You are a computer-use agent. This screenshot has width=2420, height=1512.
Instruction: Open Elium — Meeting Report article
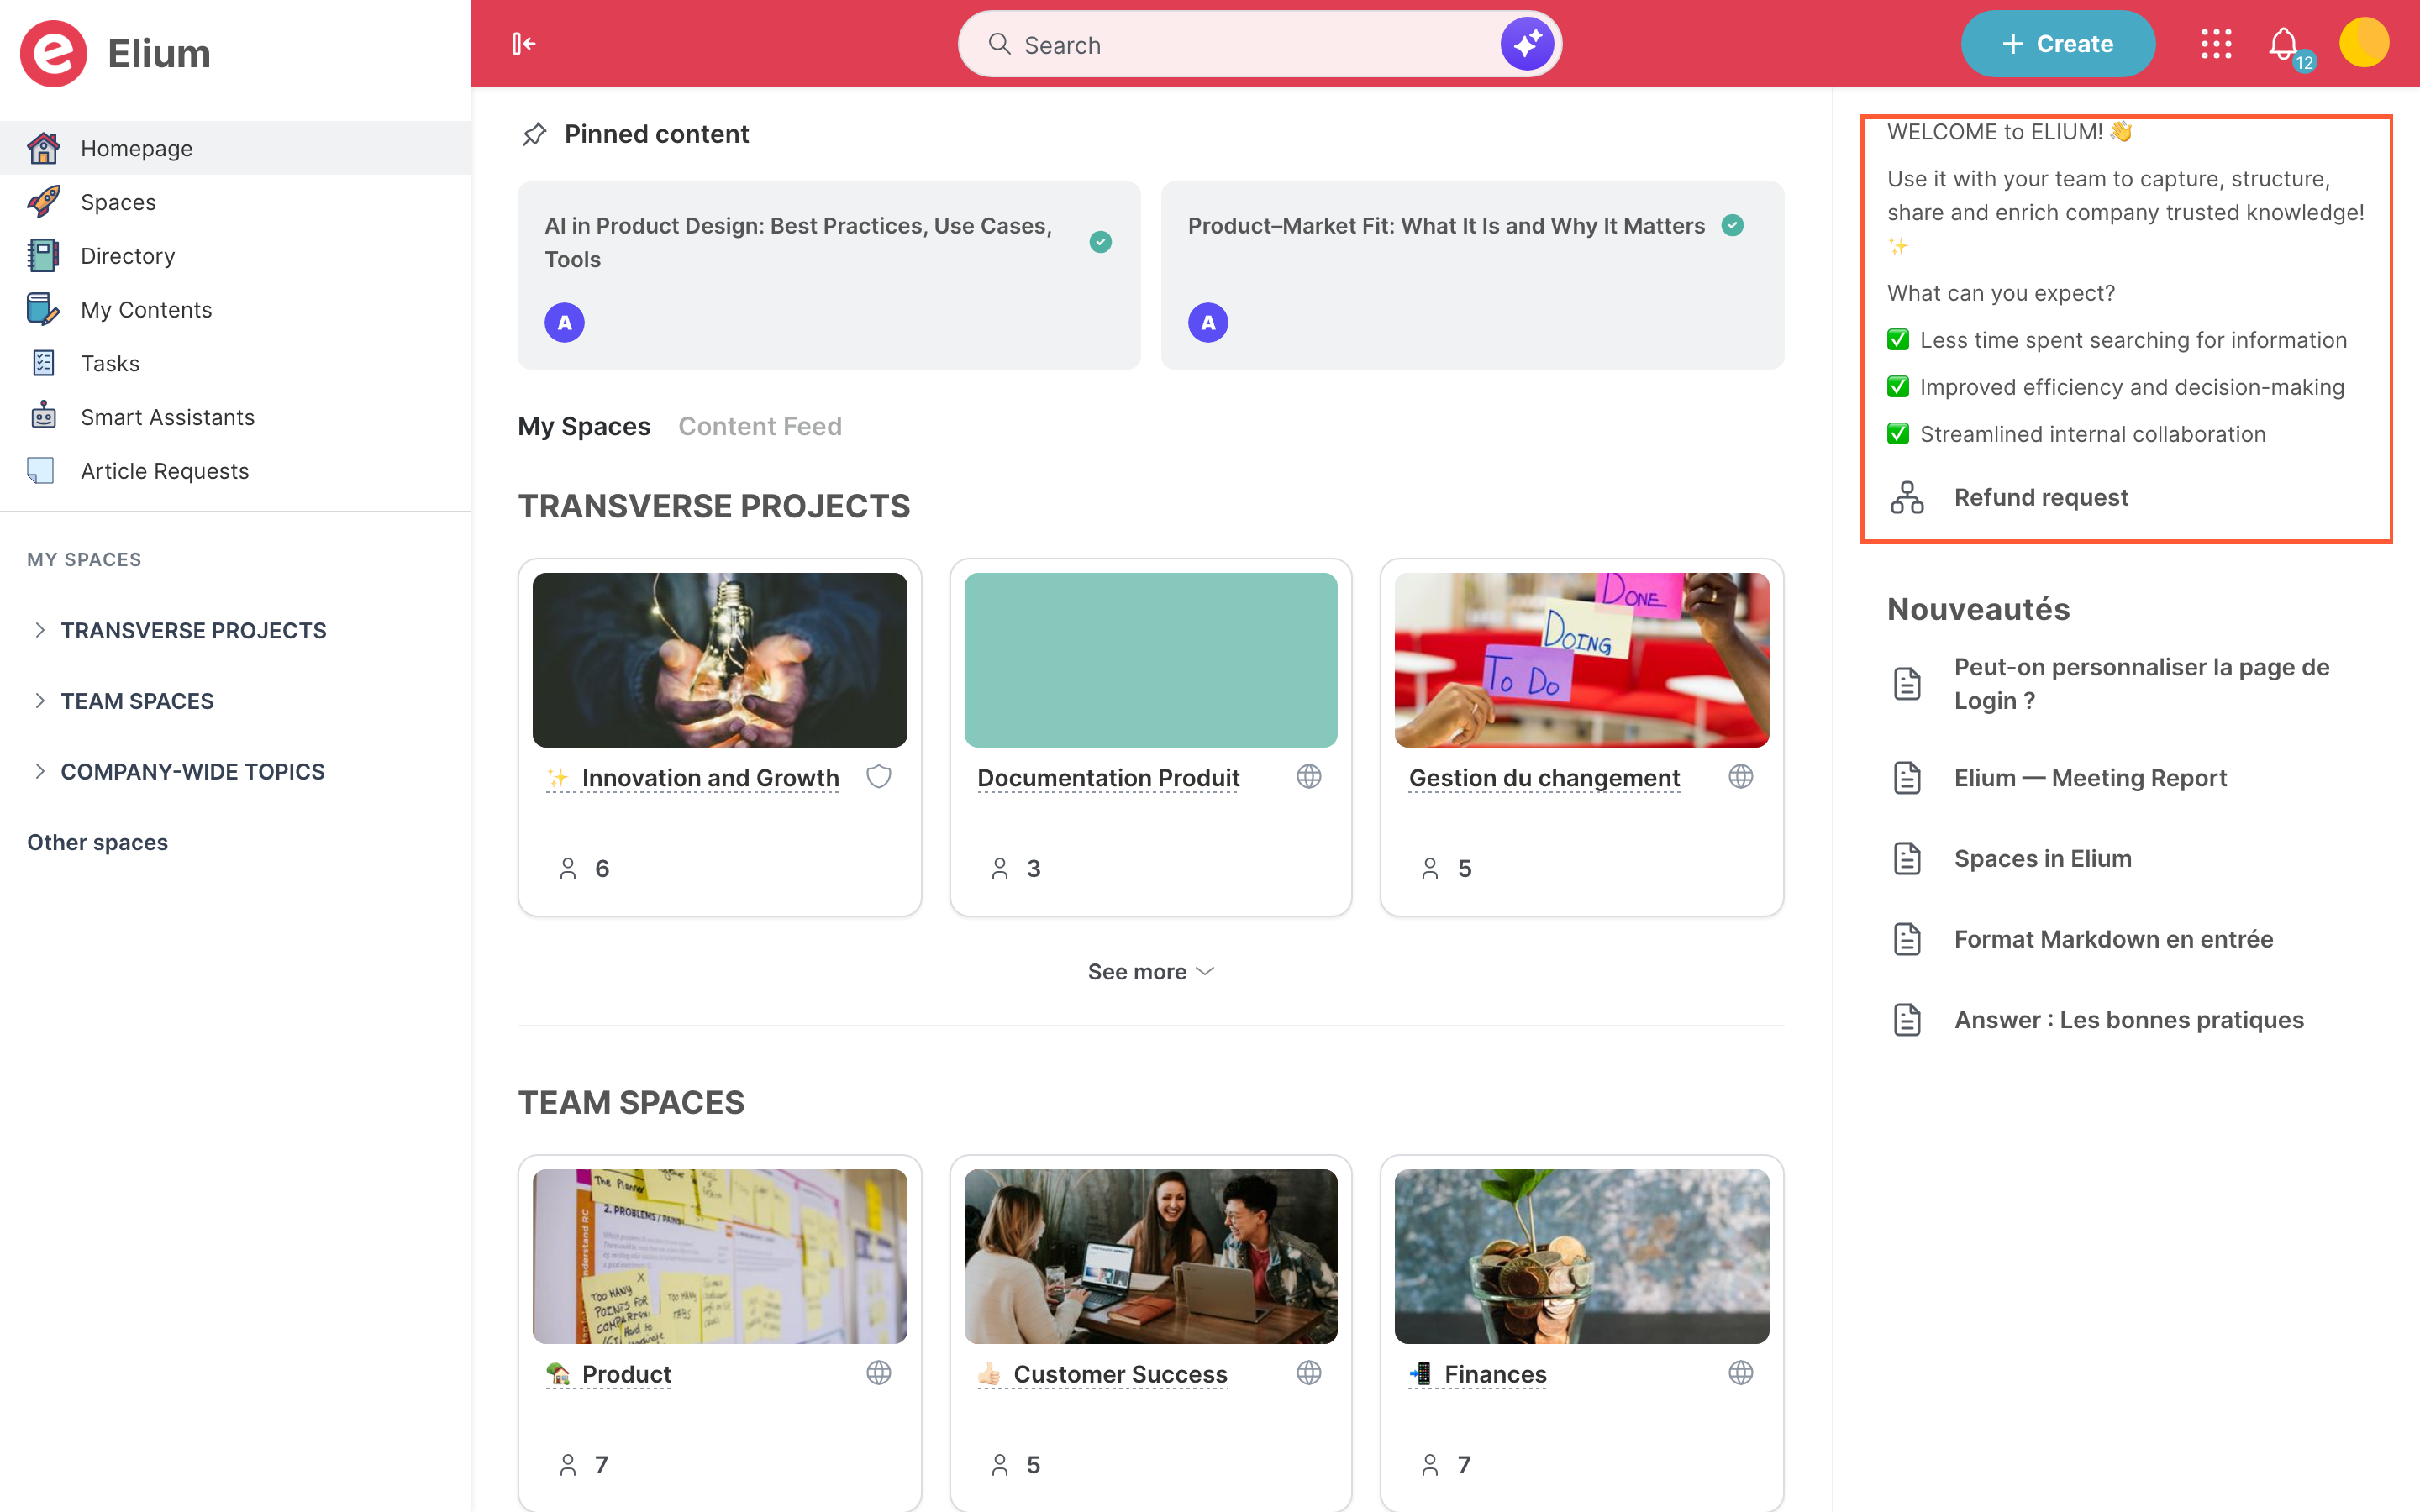(2090, 778)
